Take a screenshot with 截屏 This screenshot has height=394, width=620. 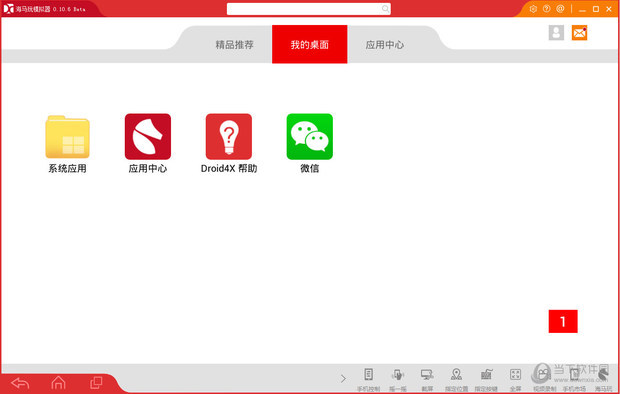point(427,379)
